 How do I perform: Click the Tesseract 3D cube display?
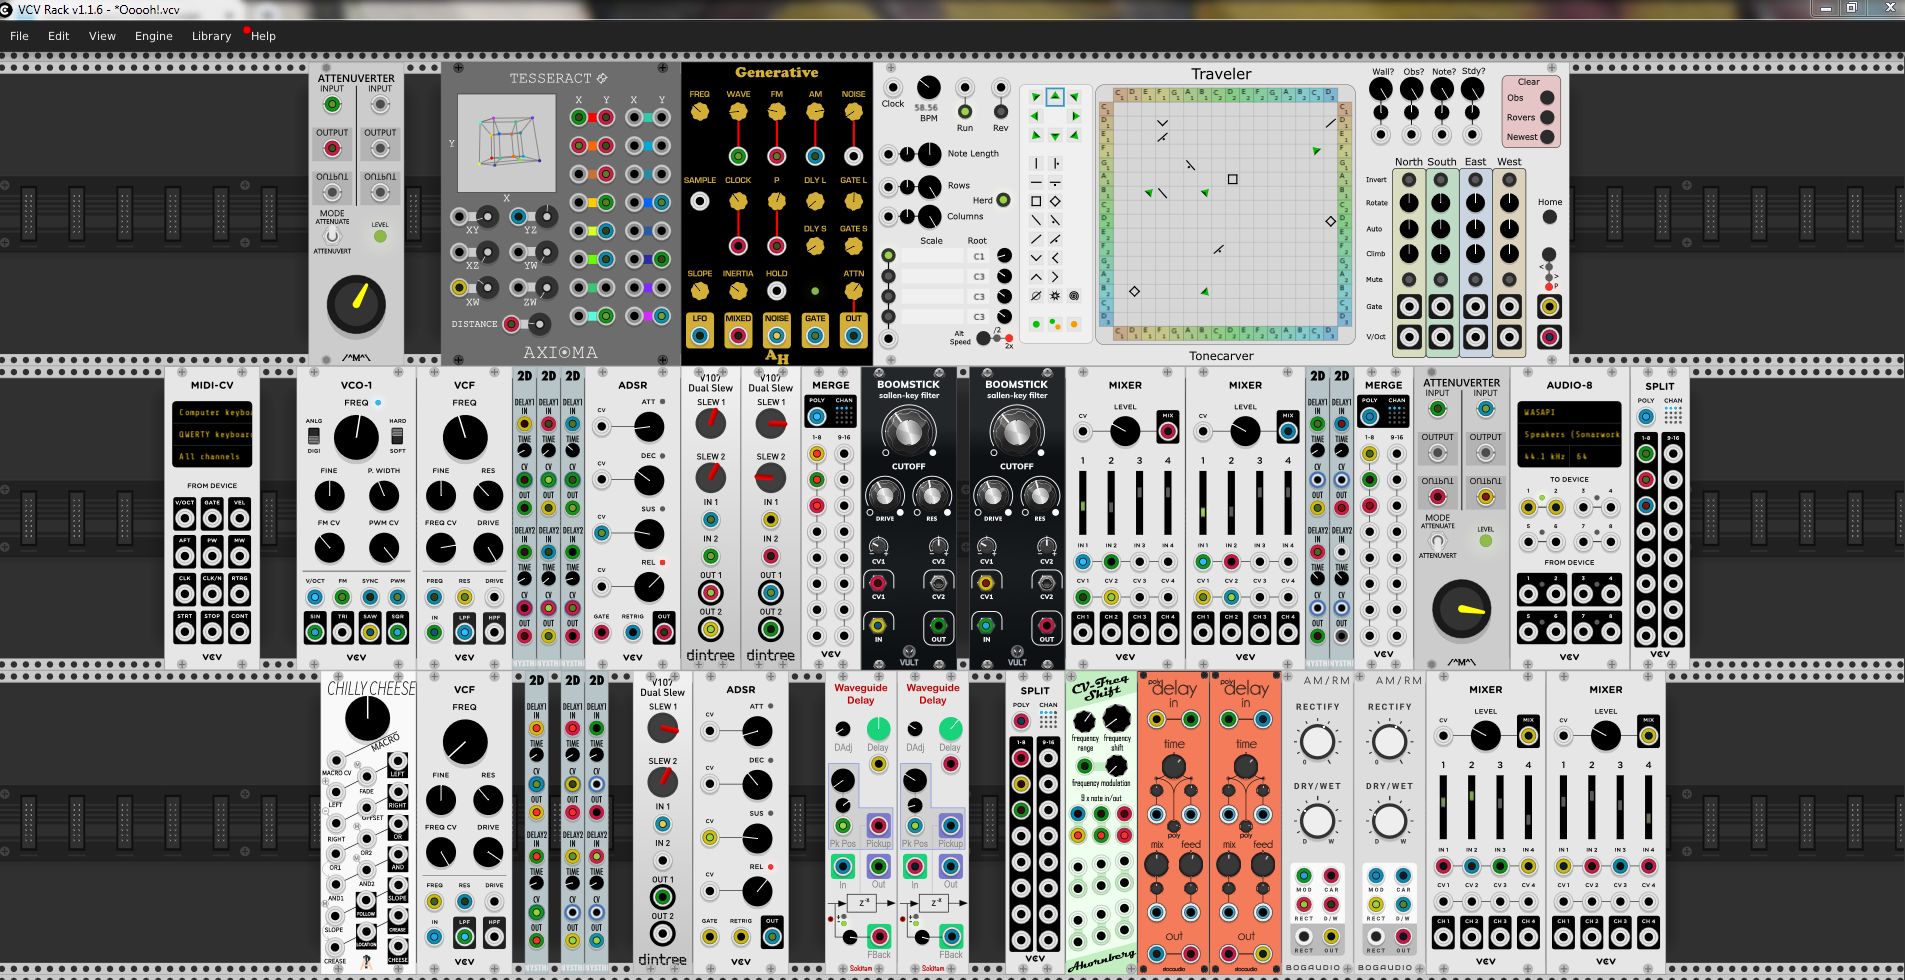click(506, 143)
